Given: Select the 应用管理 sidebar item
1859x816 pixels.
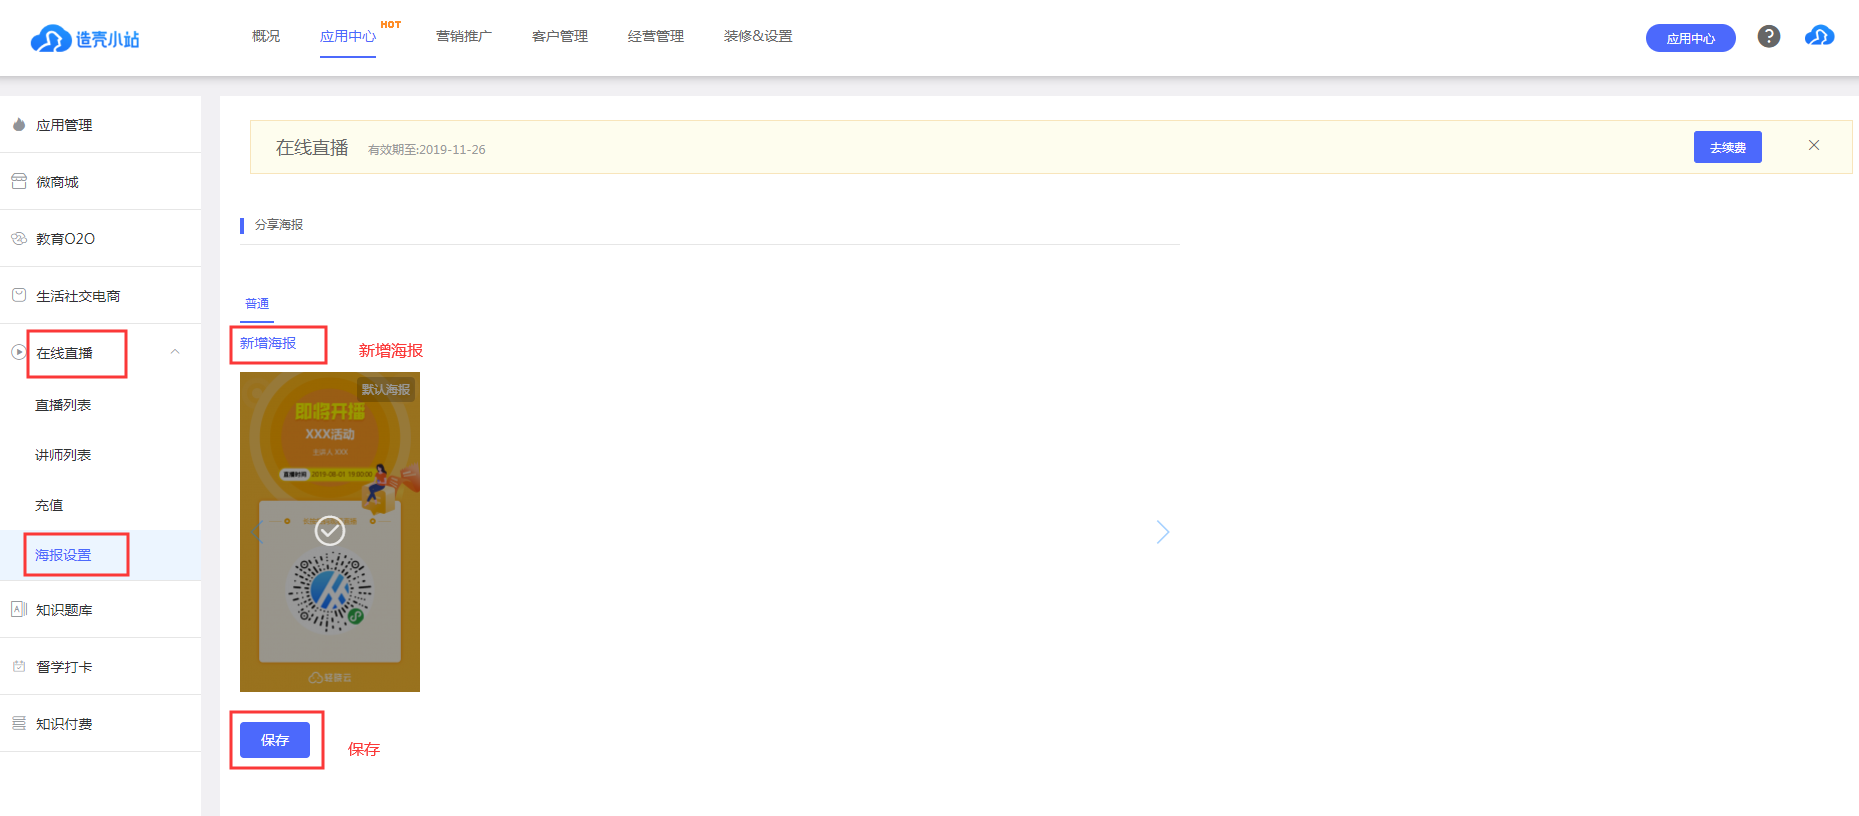Looking at the screenshot, I should click(x=100, y=125).
